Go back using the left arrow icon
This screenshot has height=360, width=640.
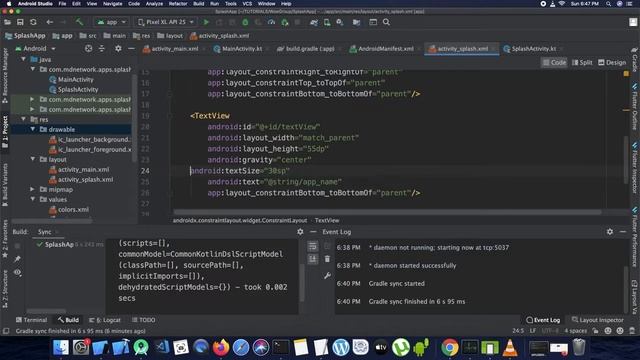49,22
